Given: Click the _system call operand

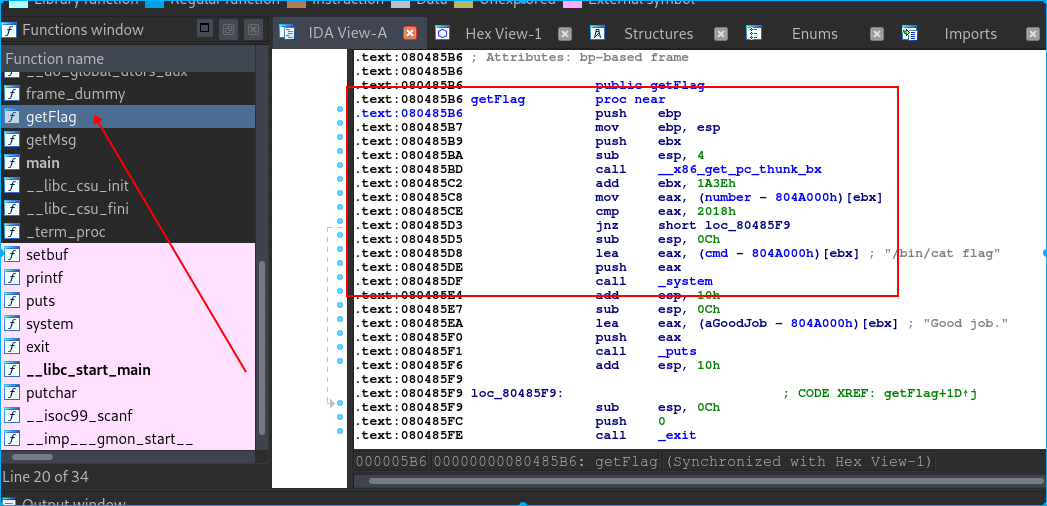Looking at the screenshot, I should tap(685, 282).
